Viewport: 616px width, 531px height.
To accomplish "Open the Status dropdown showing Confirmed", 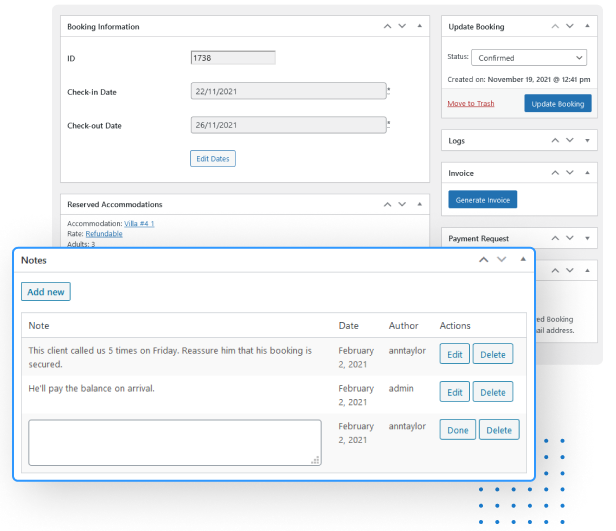I will click(x=529, y=58).
